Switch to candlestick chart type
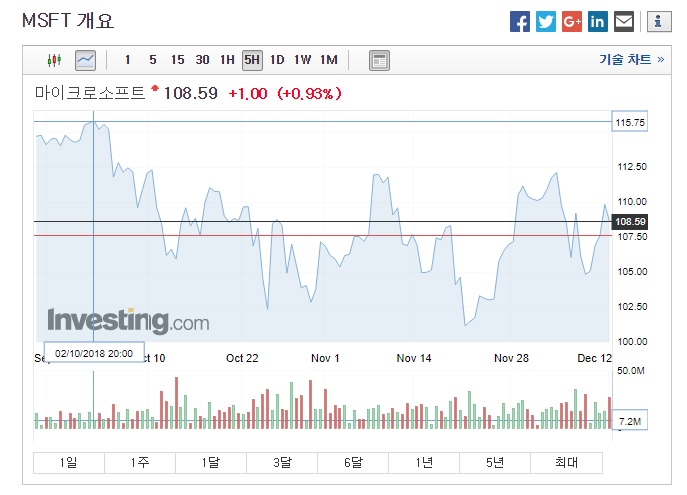The width and height of the screenshot is (687, 495). coord(54,60)
